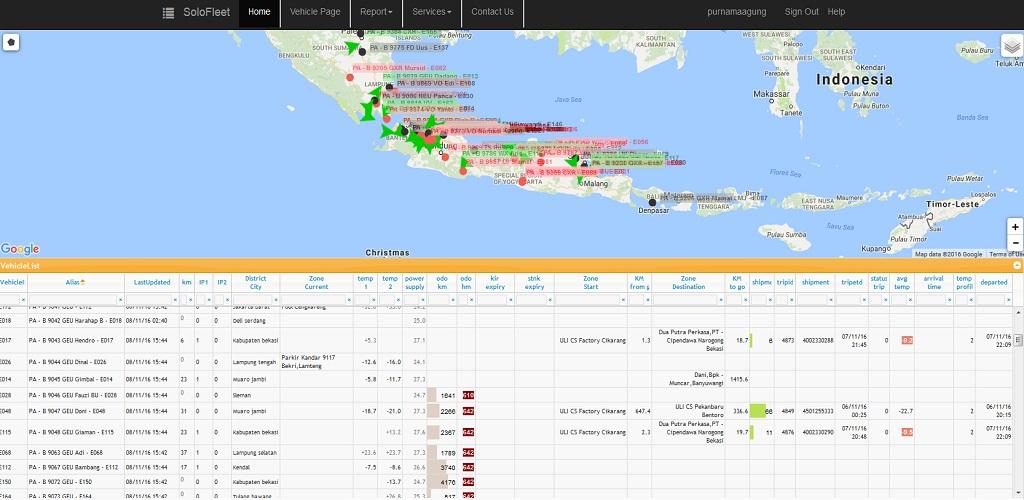
Task: Clear the District City filter x icon
Action: [275, 300]
